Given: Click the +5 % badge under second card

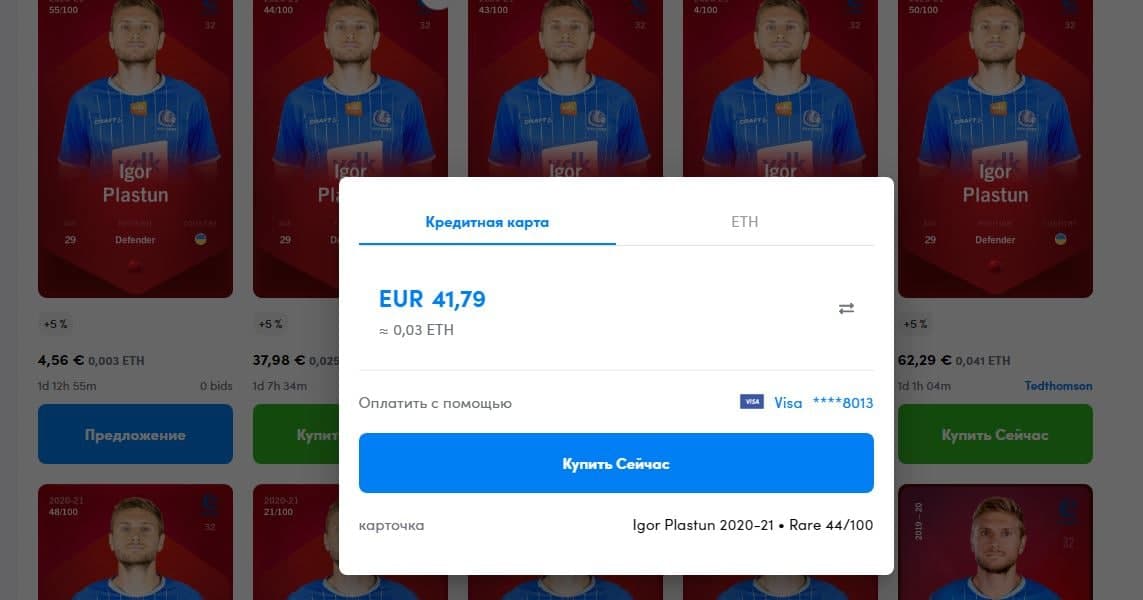Looking at the screenshot, I should tap(270, 324).
